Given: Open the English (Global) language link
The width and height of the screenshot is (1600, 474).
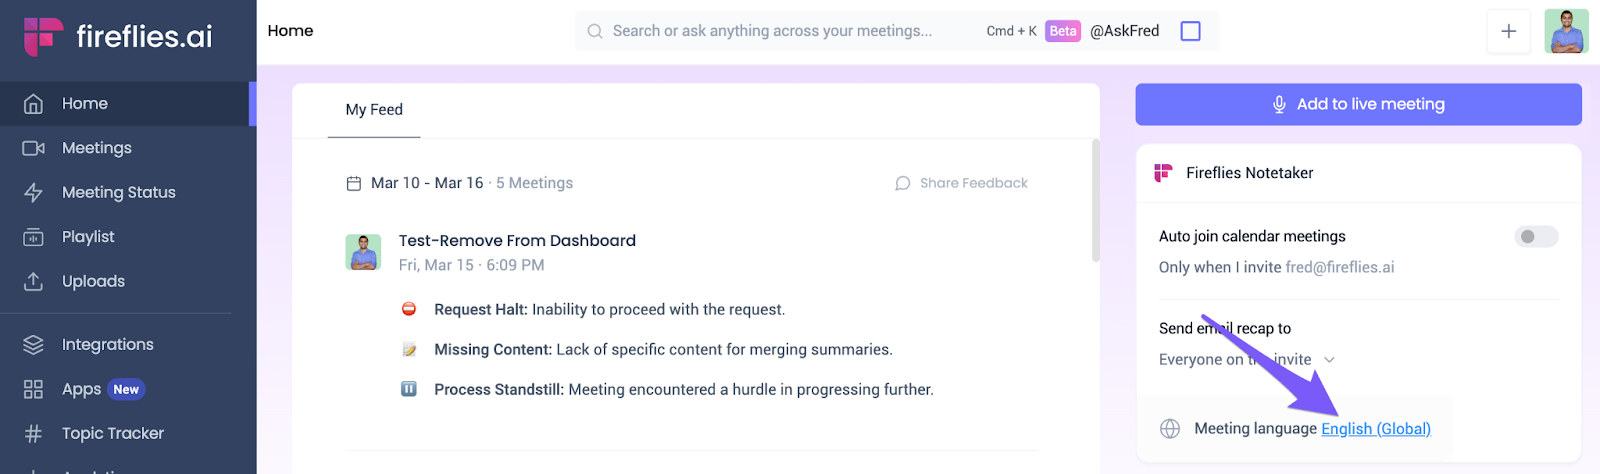Looking at the screenshot, I should [1375, 429].
